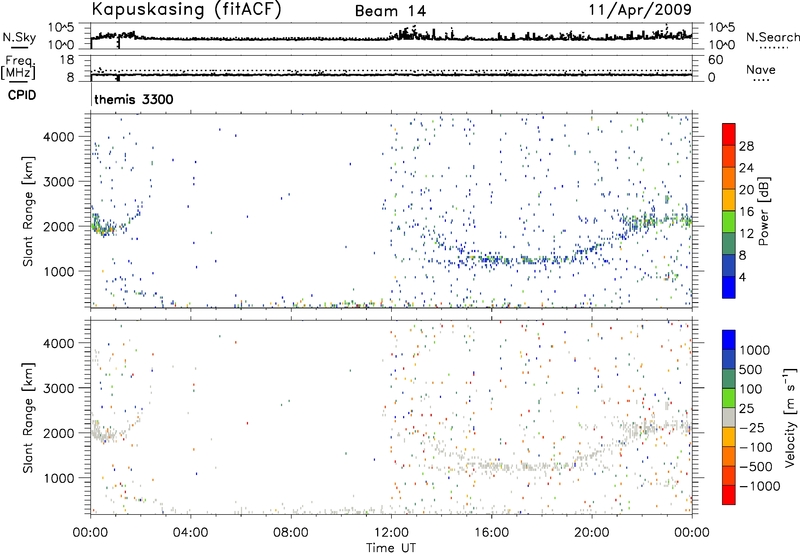Click 3000 tick on velocity panel range axis
The width and height of the screenshot is (800, 554).
tap(59, 388)
